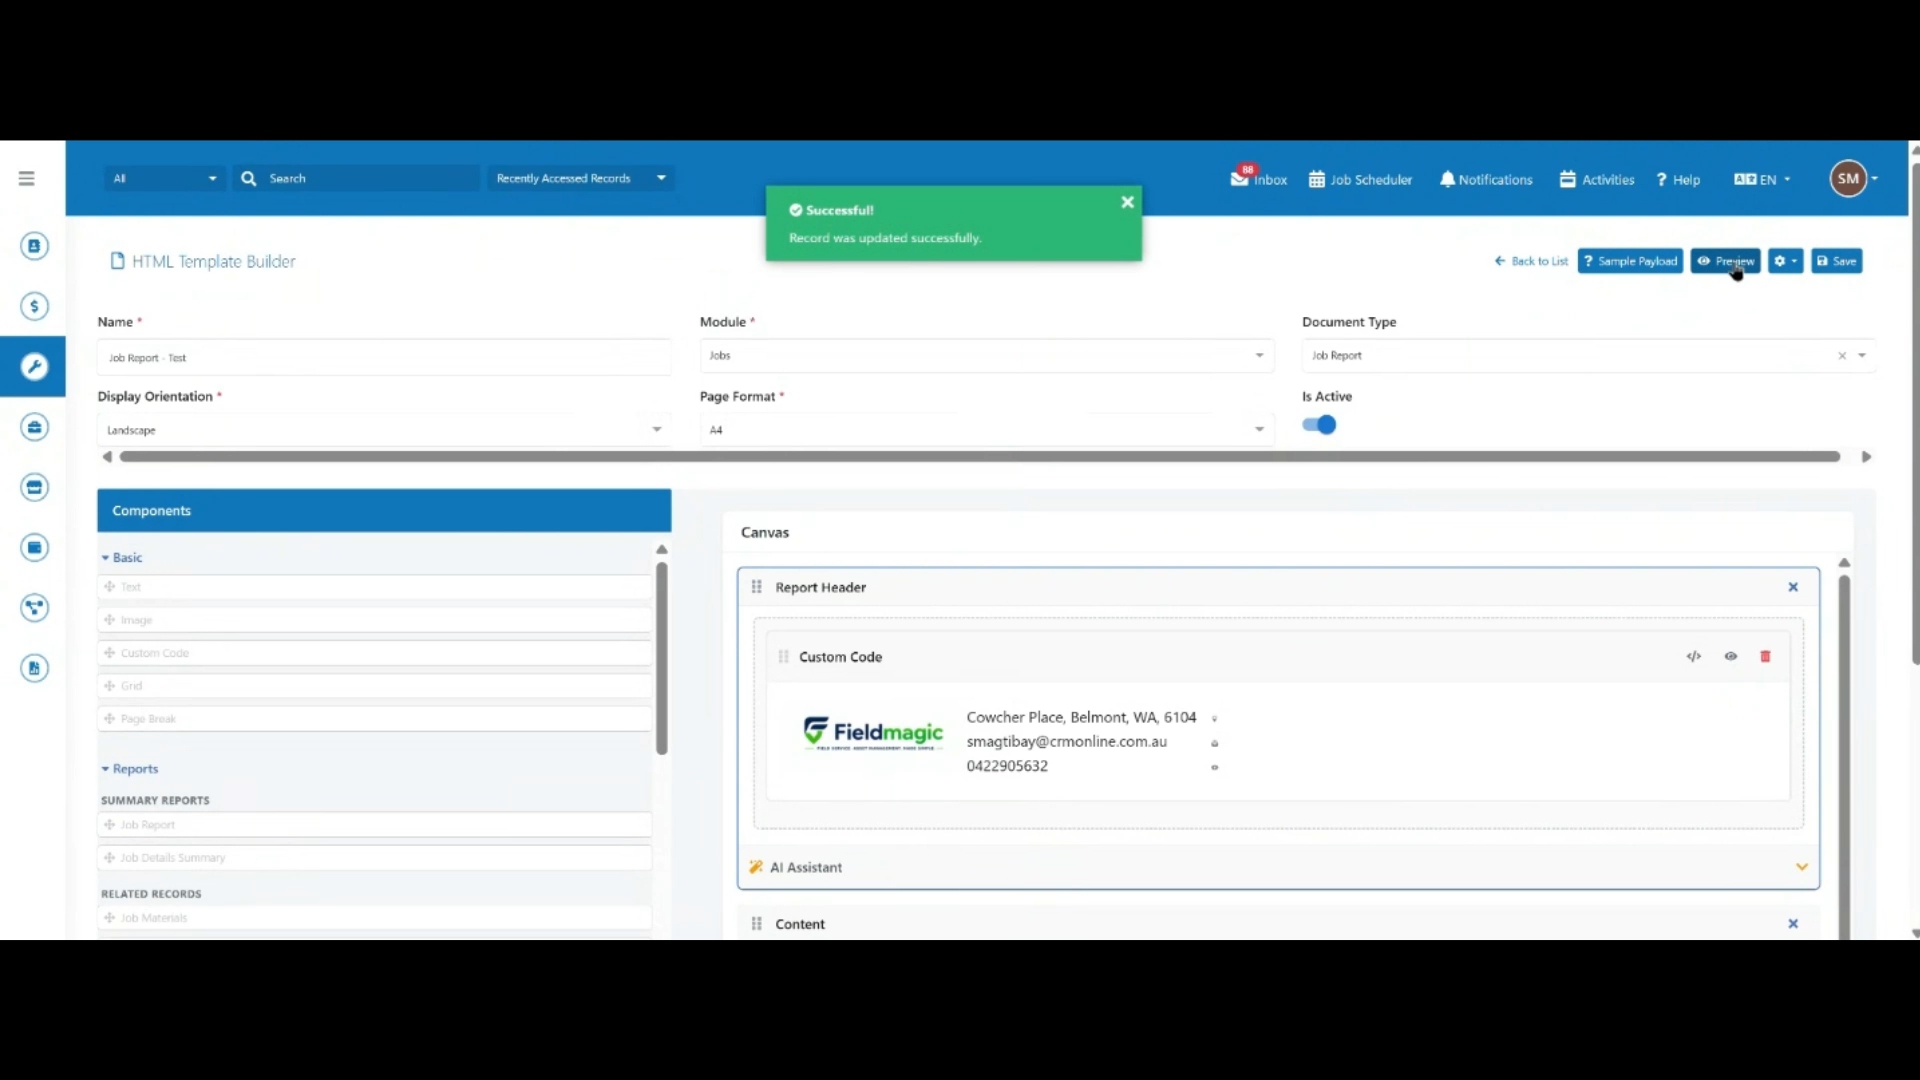Screen dimensions: 1920x1080
Task: Click the SM user avatar
Action: pyautogui.click(x=1848, y=179)
